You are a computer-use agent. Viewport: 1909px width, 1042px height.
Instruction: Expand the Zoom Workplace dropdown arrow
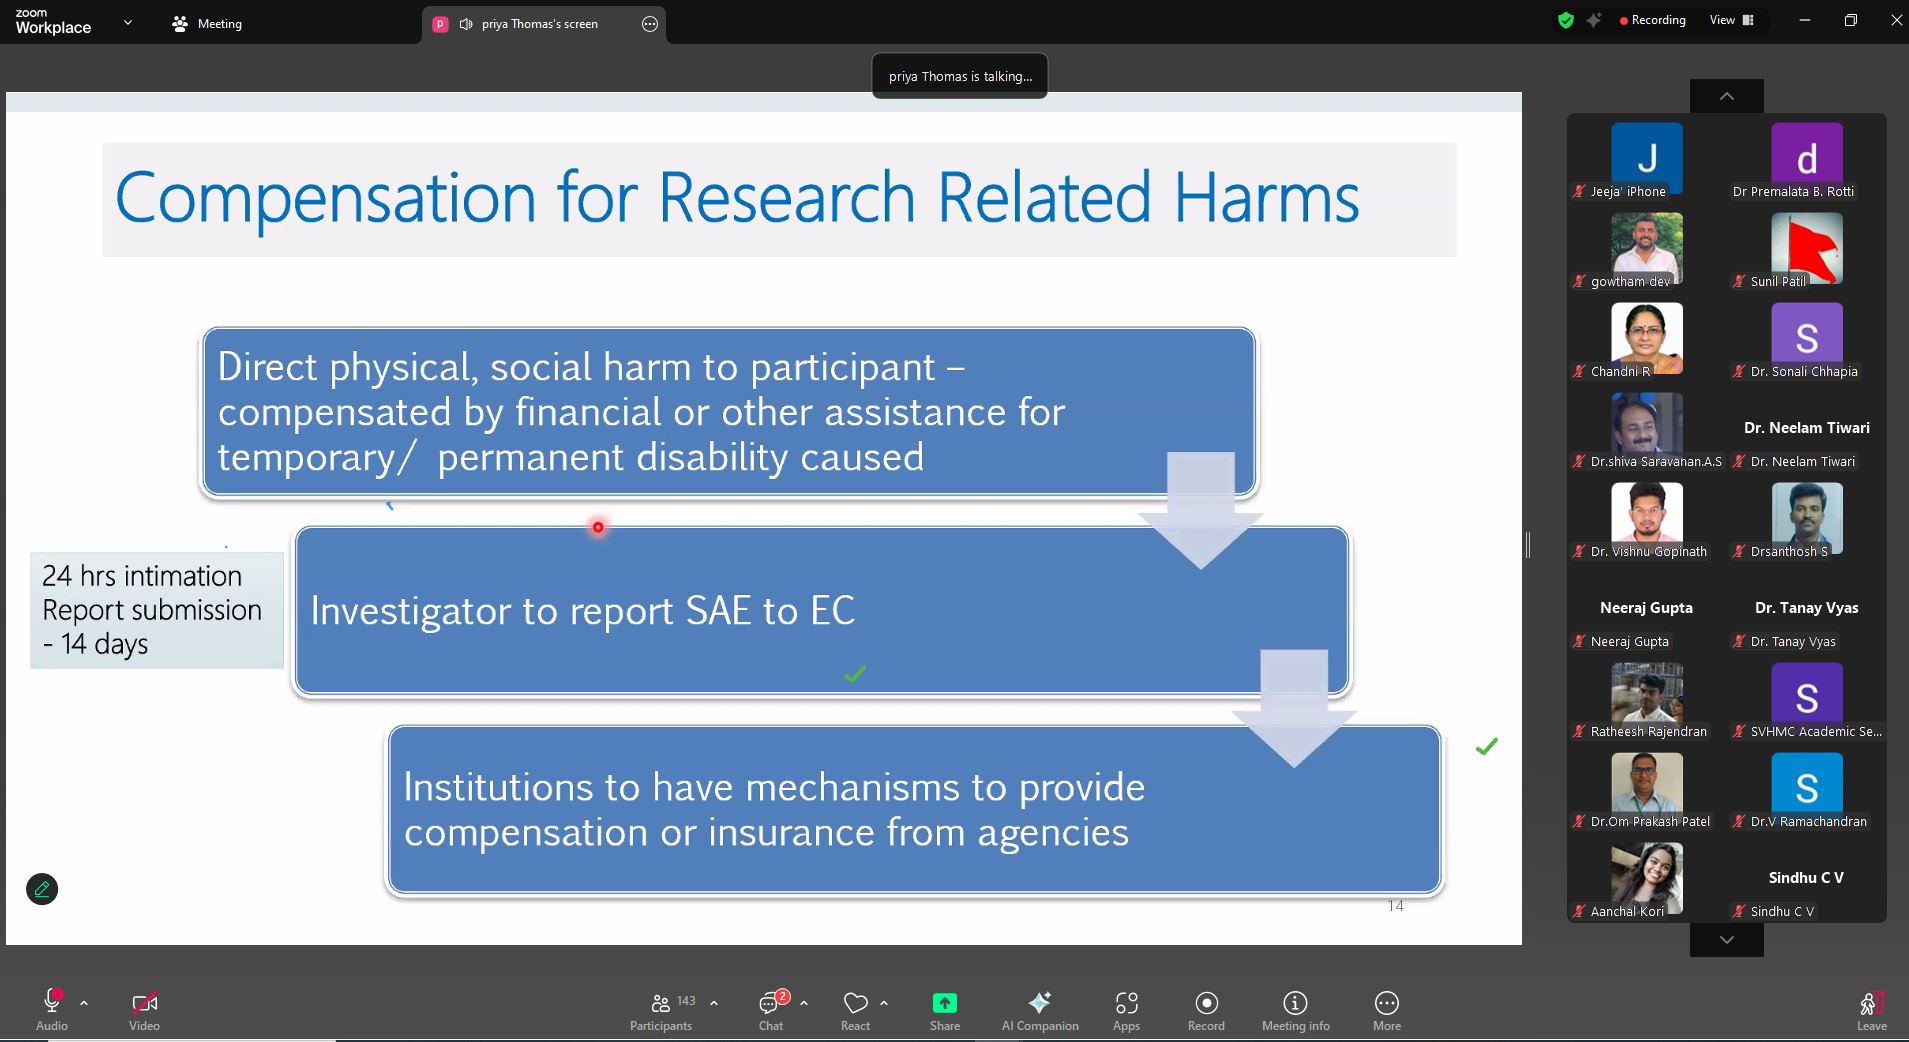pyautogui.click(x=127, y=22)
